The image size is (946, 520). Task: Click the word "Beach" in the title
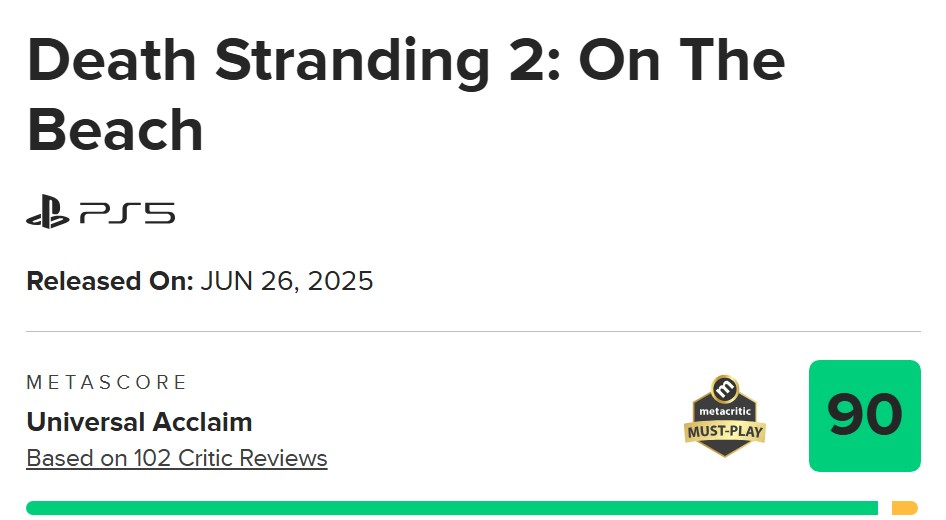pyautogui.click(x=115, y=131)
